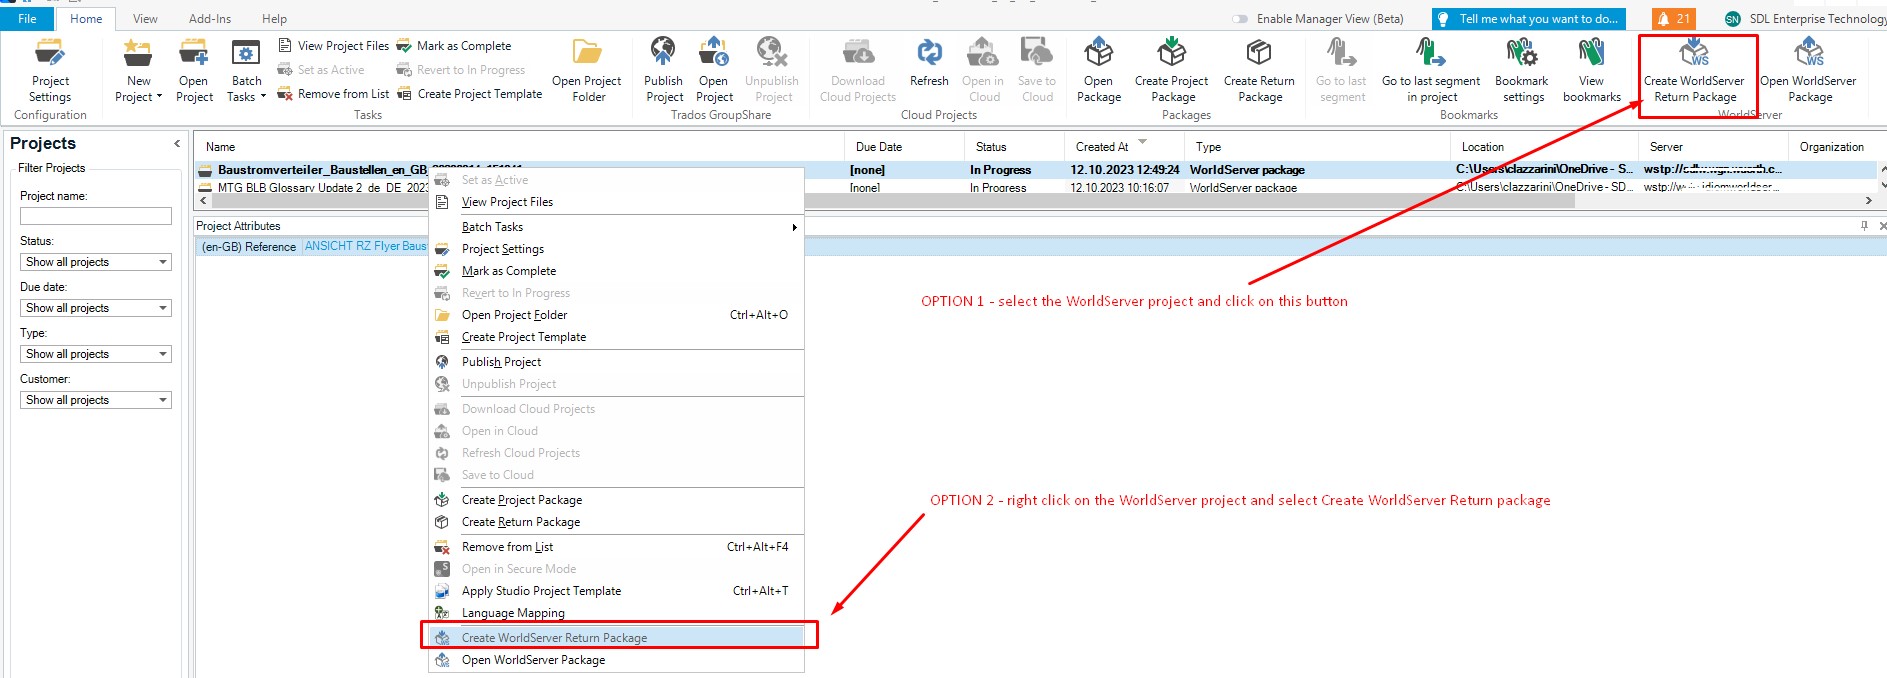Image resolution: width=1887 pixels, height=678 pixels.
Task: Click Create Project Template in ribbon
Action: [469, 94]
